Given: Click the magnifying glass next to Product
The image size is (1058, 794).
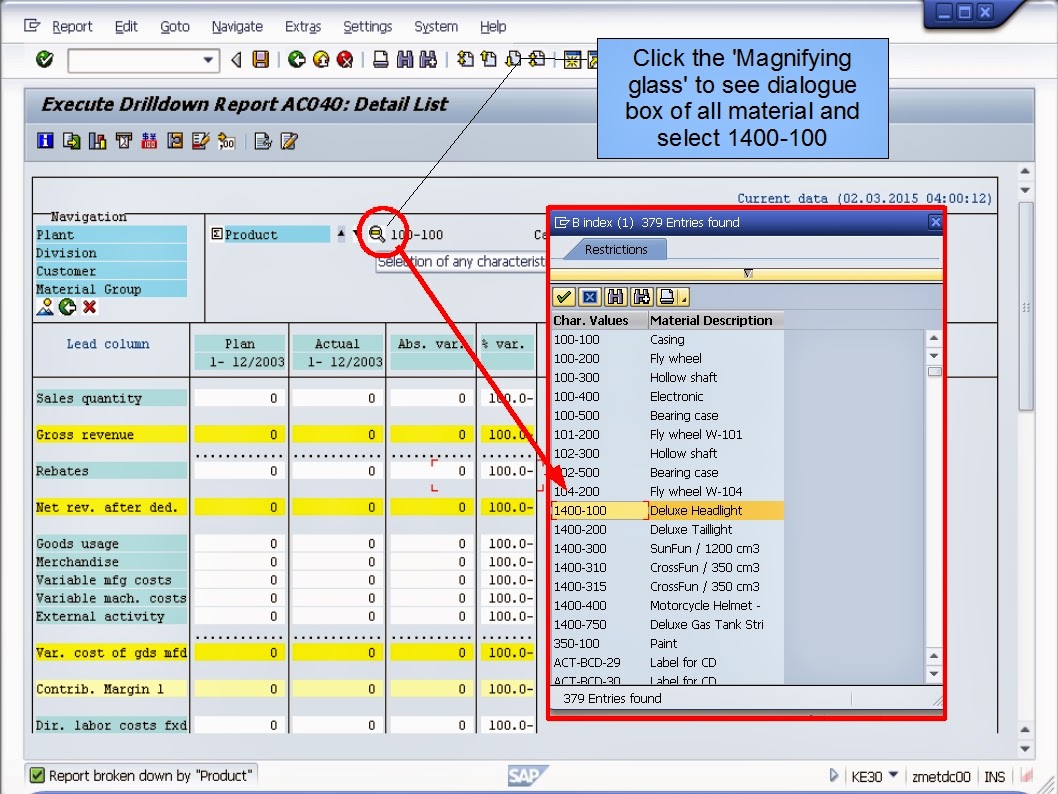Looking at the screenshot, I should point(378,234).
